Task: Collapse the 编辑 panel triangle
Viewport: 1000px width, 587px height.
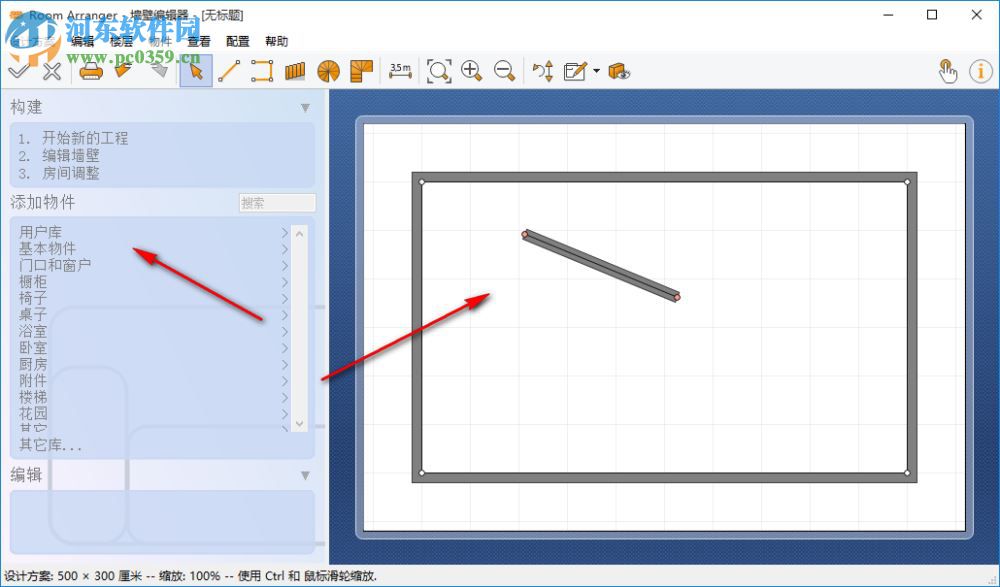Action: point(305,475)
